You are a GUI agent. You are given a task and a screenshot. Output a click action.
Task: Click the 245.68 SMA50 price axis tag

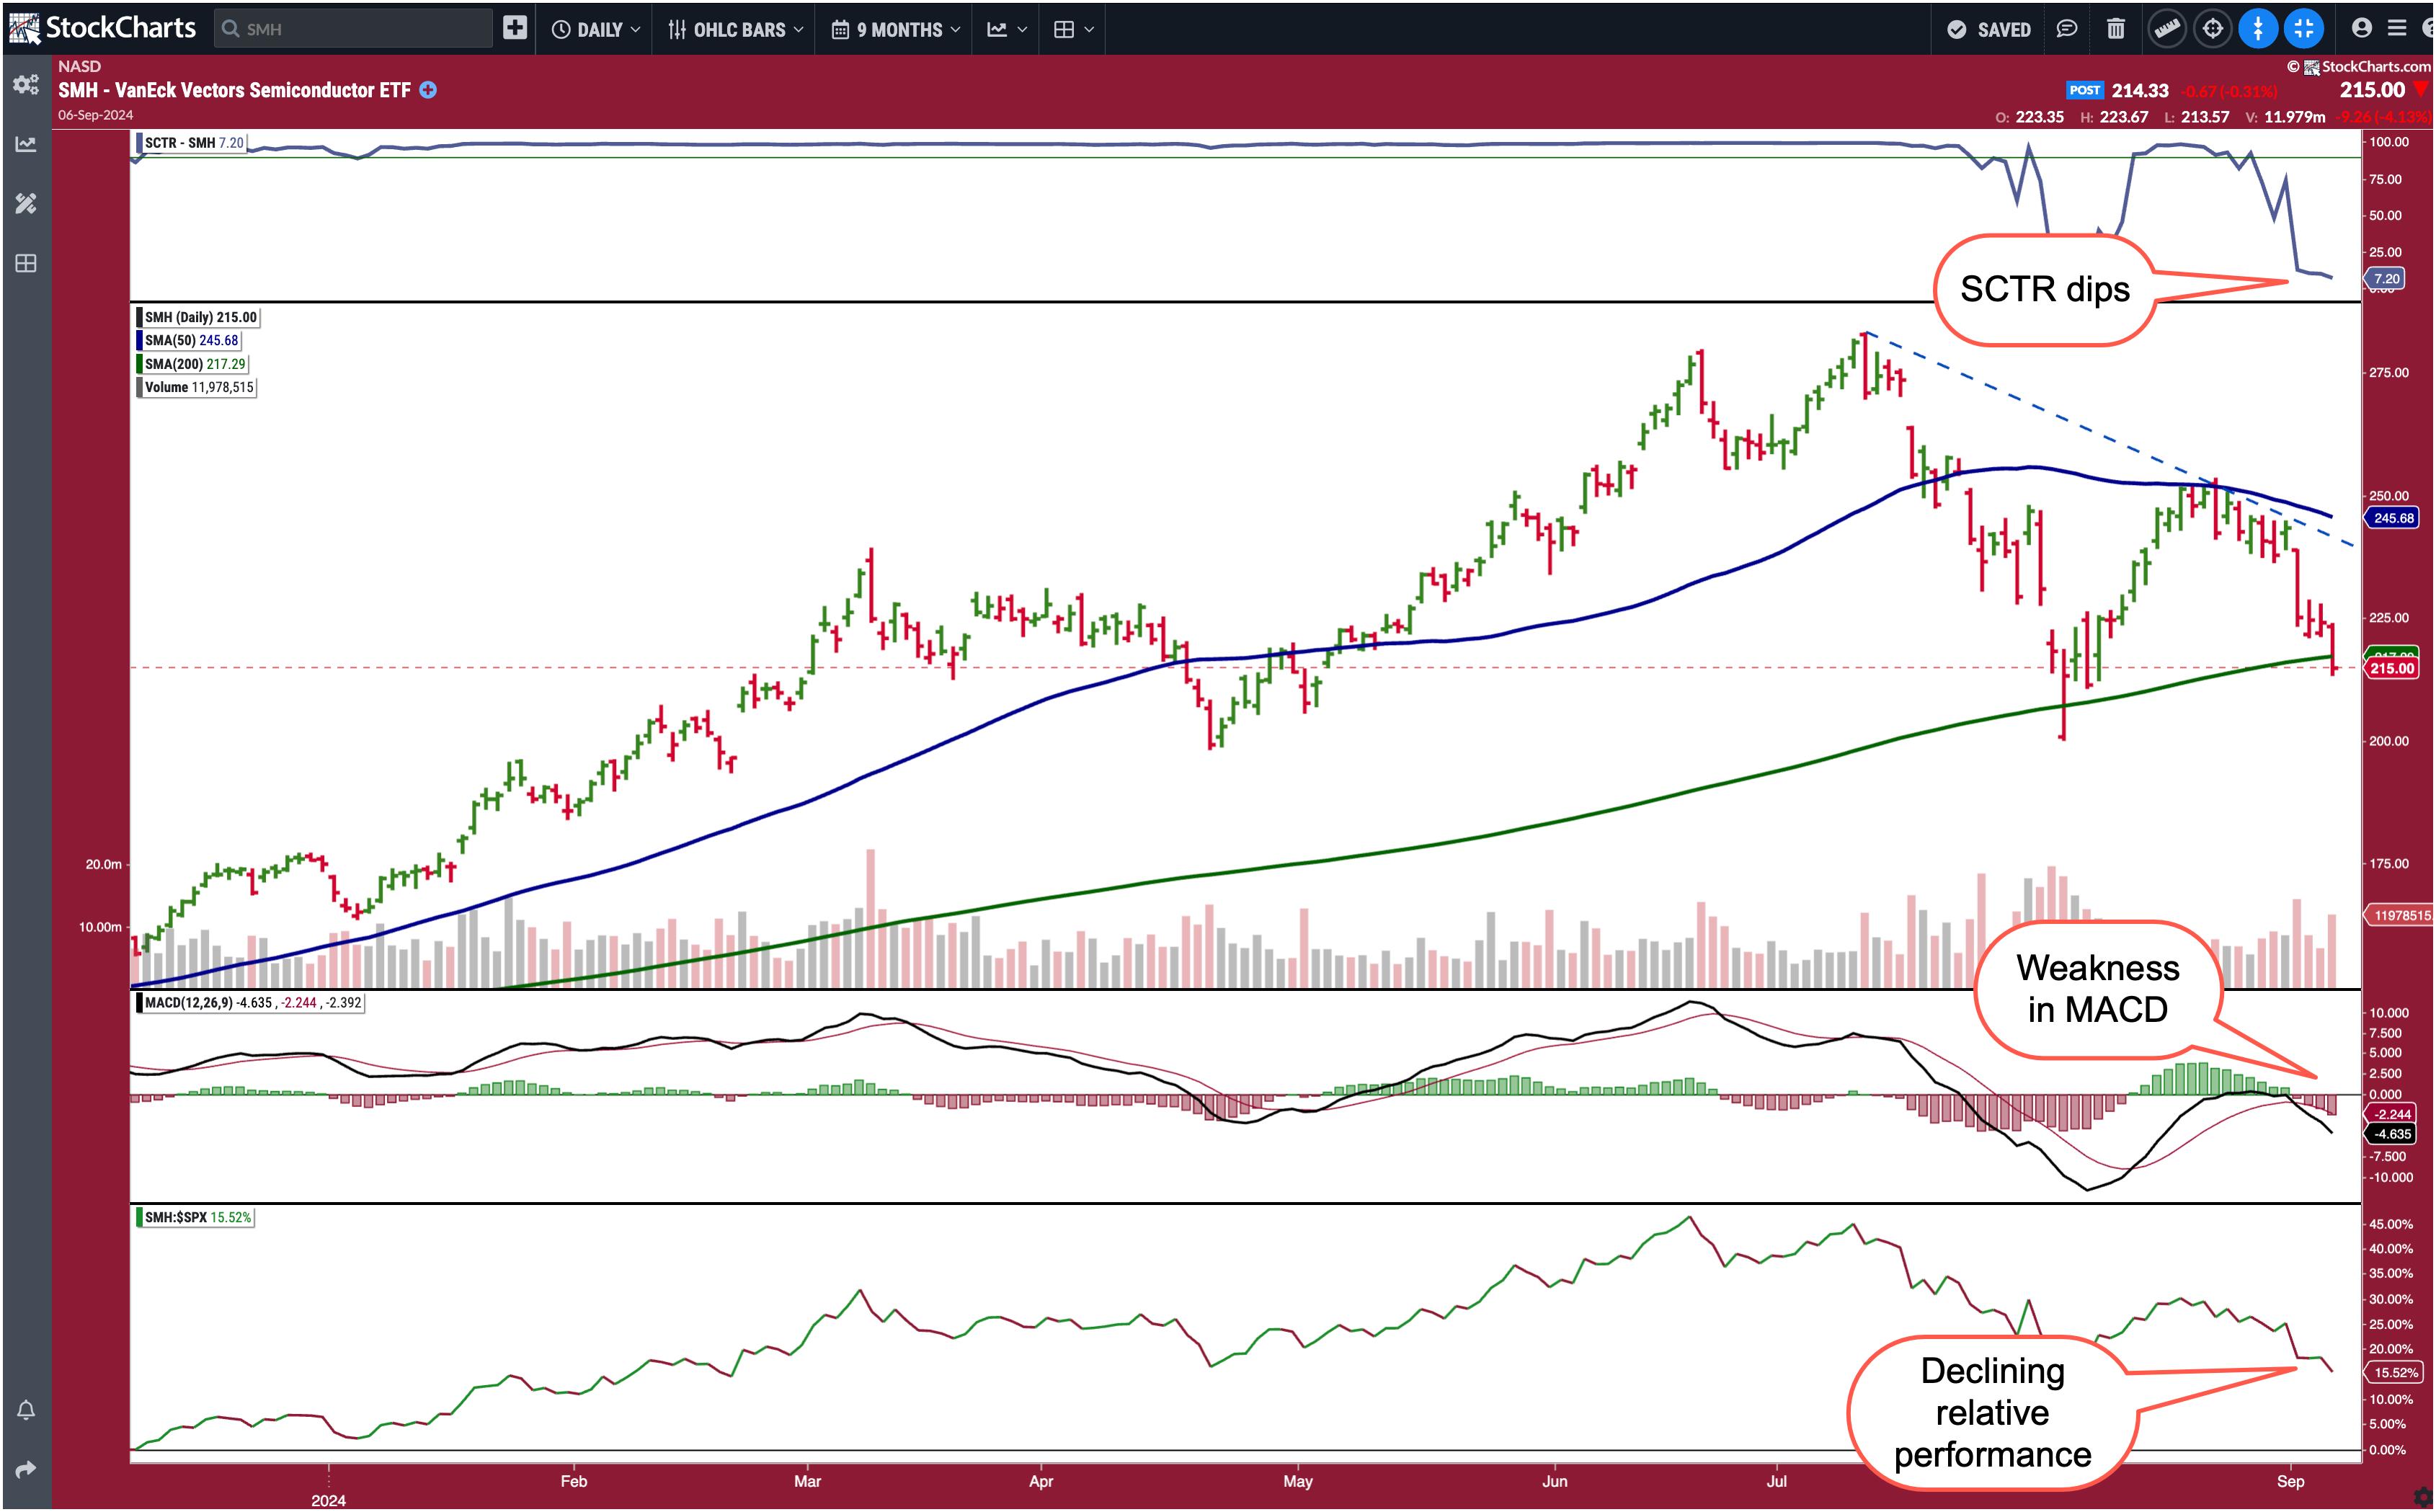(x=2393, y=518)
